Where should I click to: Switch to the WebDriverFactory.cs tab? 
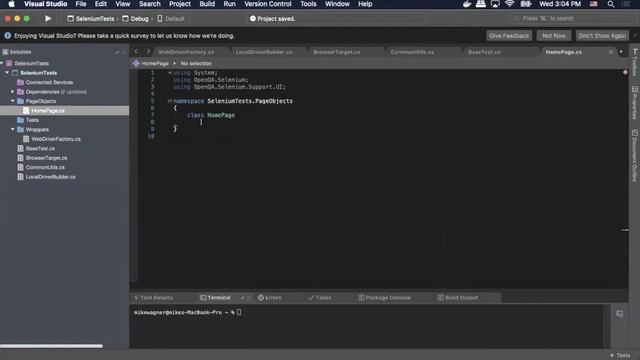186,52
